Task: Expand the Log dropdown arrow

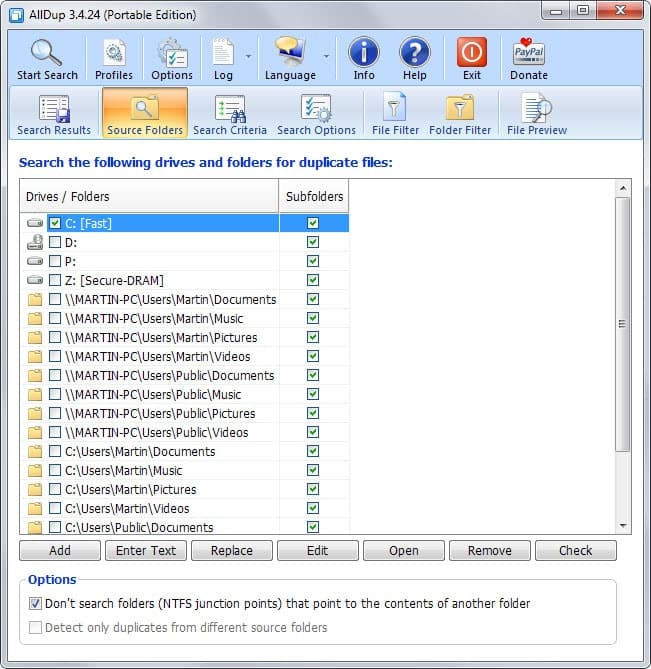Action: (248, 56)
